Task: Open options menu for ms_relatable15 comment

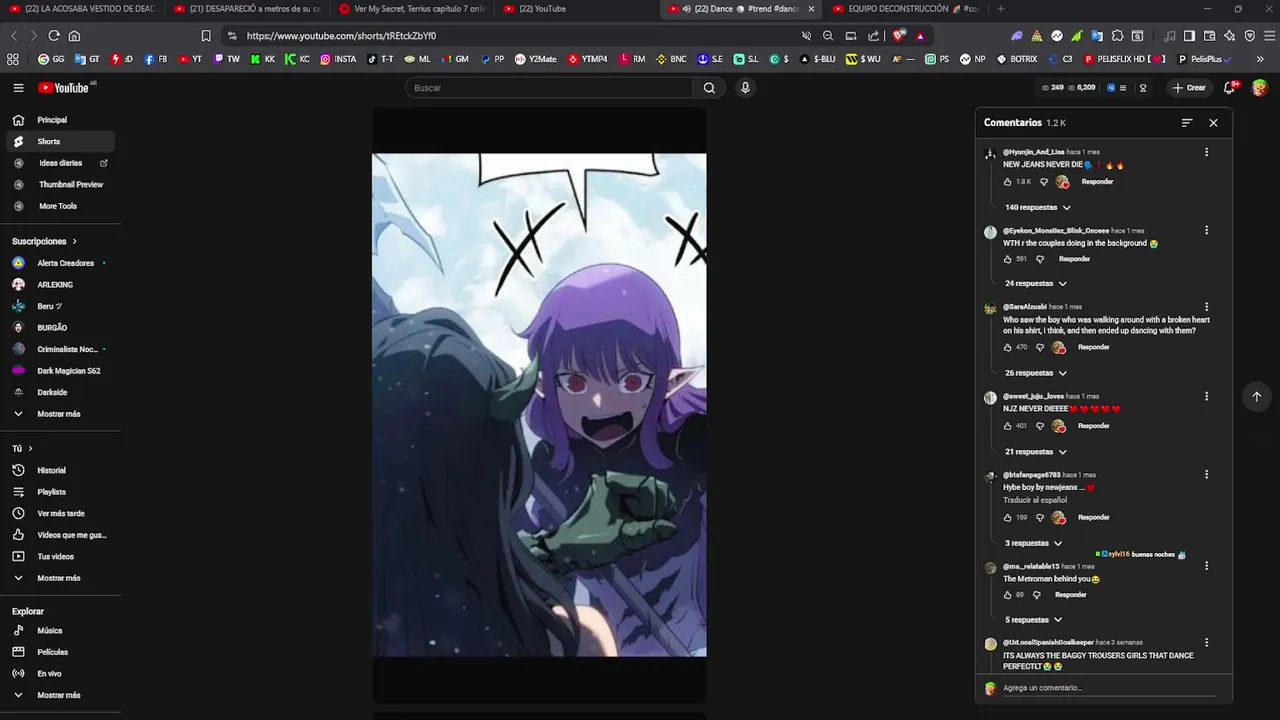Action: (1206, 566)
